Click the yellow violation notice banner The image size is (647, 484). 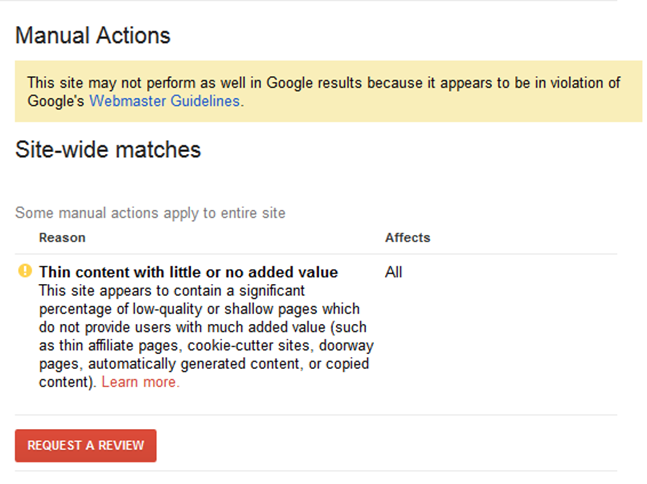click(328, 91)
